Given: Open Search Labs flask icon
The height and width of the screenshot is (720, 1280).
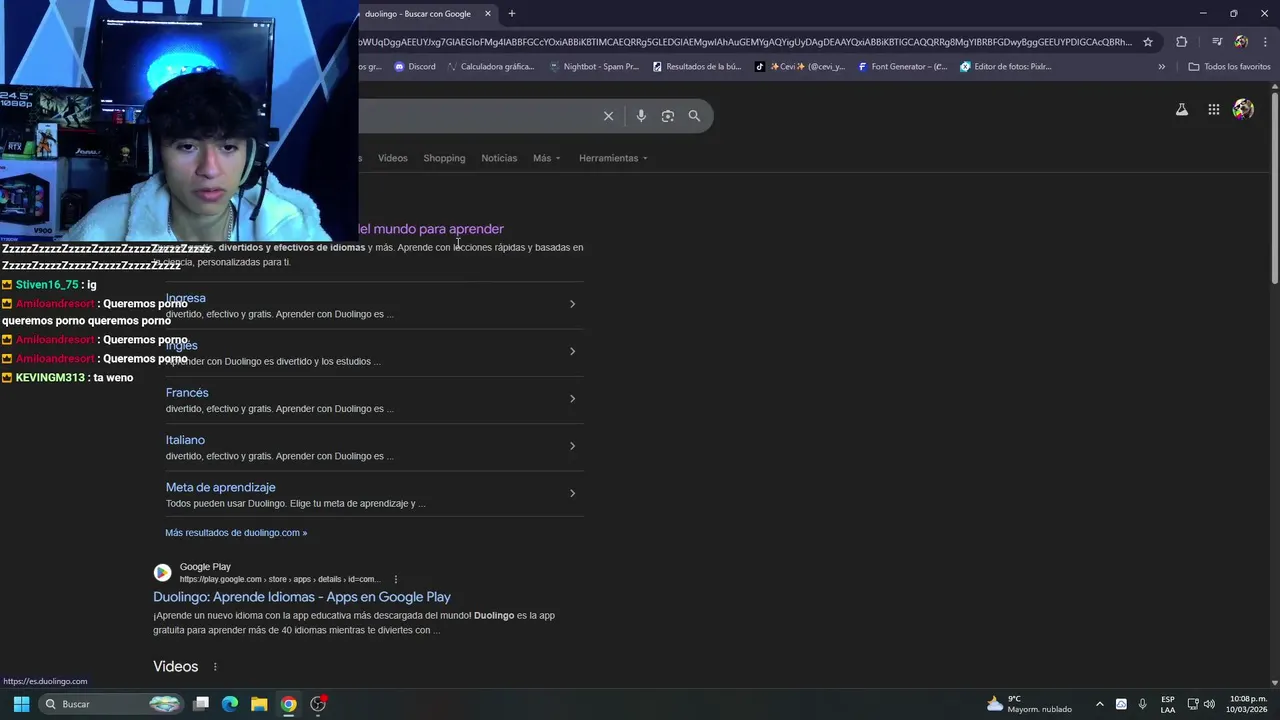Looking at the screenshot, I should (x=1182, y=110).
